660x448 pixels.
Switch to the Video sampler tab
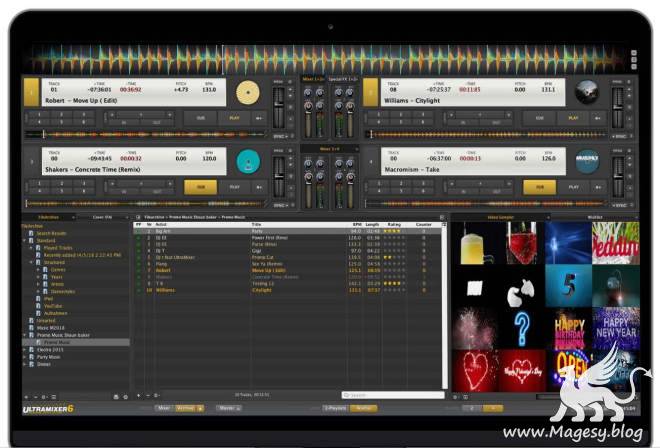point(501,217)
